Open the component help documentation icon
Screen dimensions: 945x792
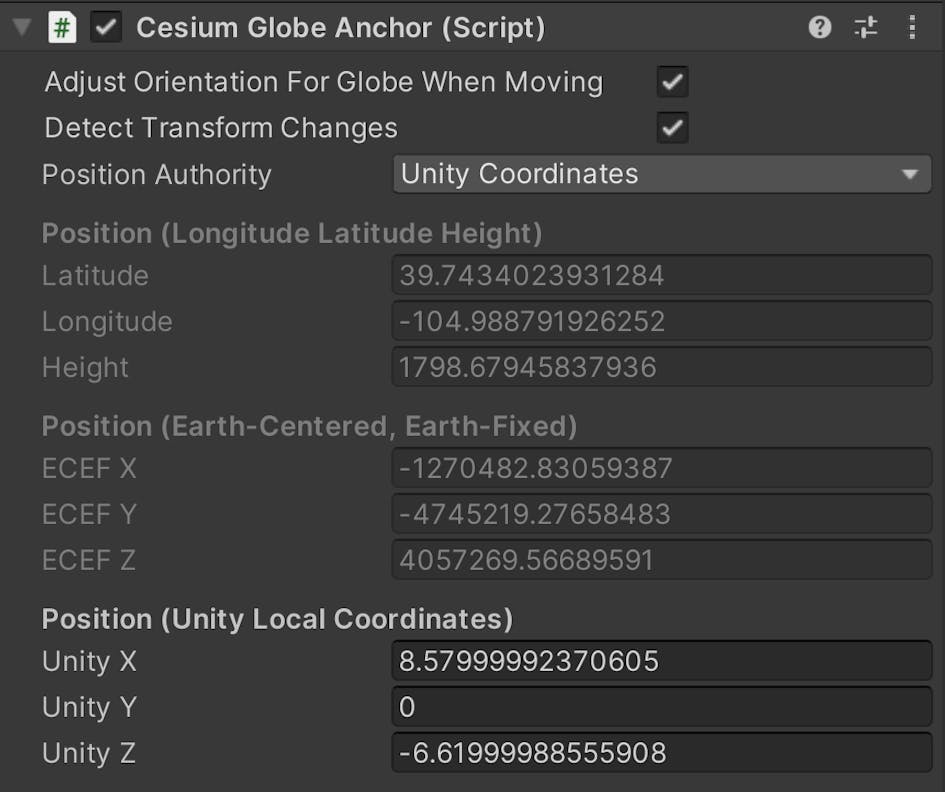(x=818, y=27)
